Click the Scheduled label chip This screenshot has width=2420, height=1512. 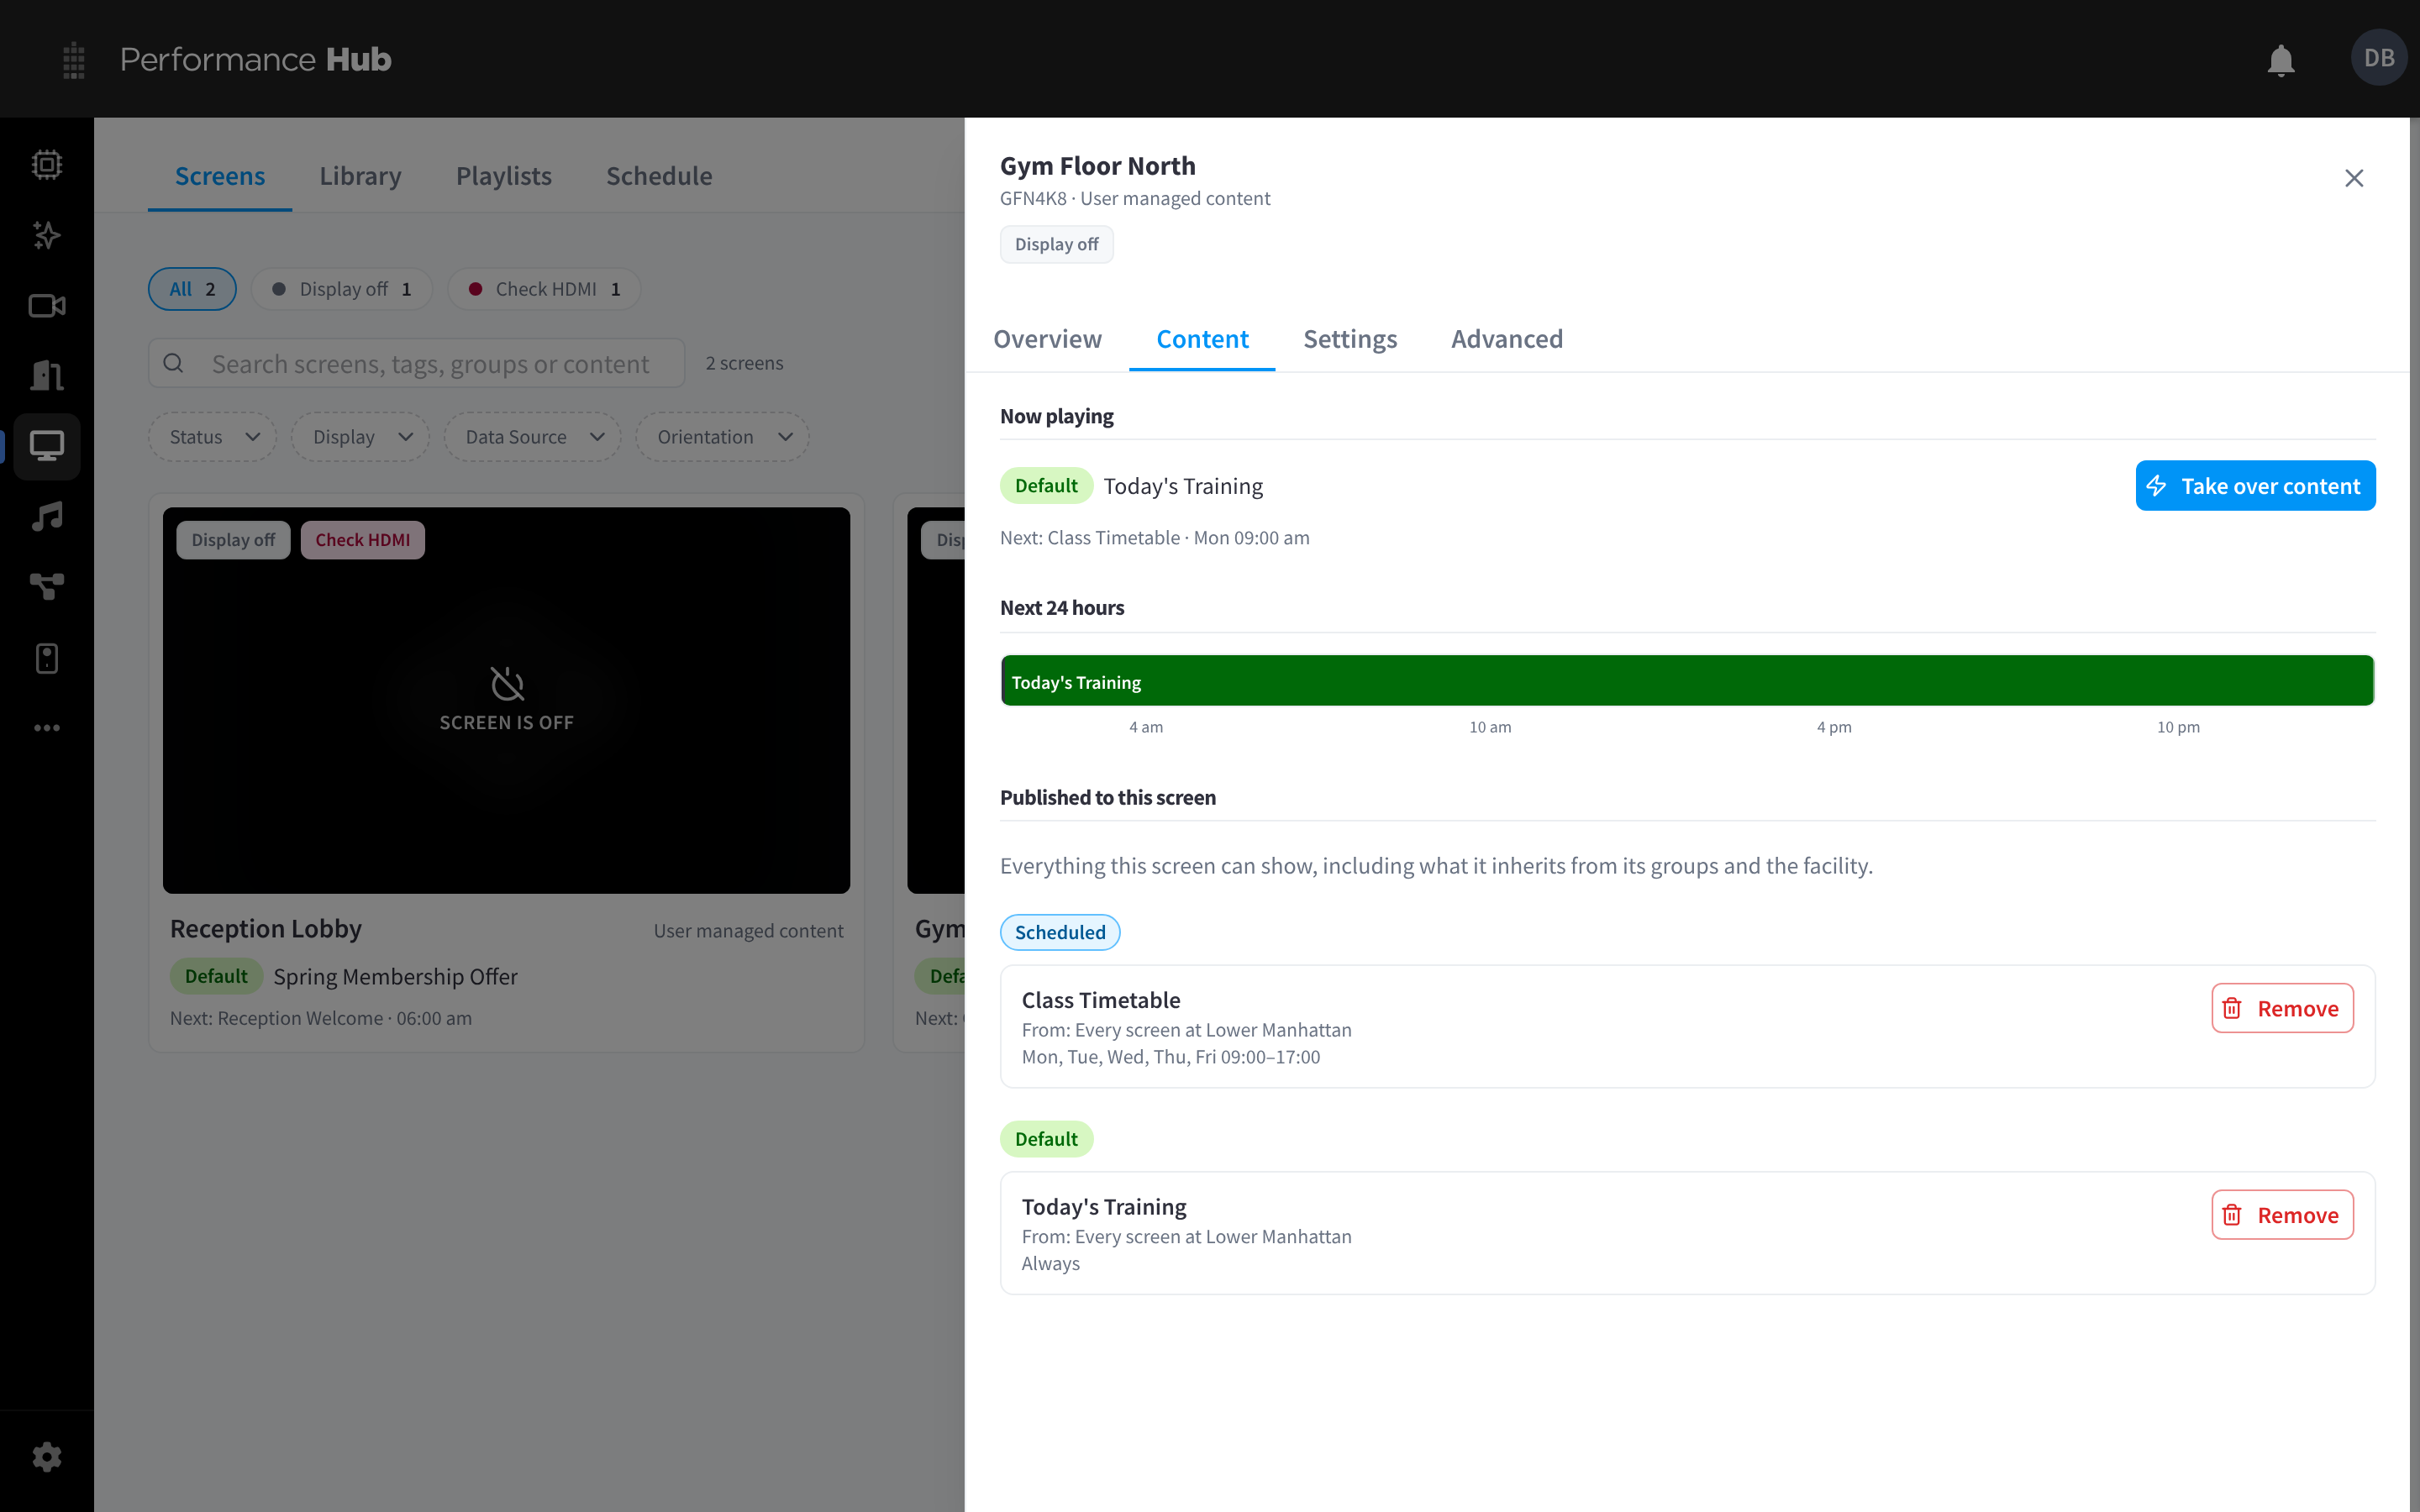point(1059,932)
